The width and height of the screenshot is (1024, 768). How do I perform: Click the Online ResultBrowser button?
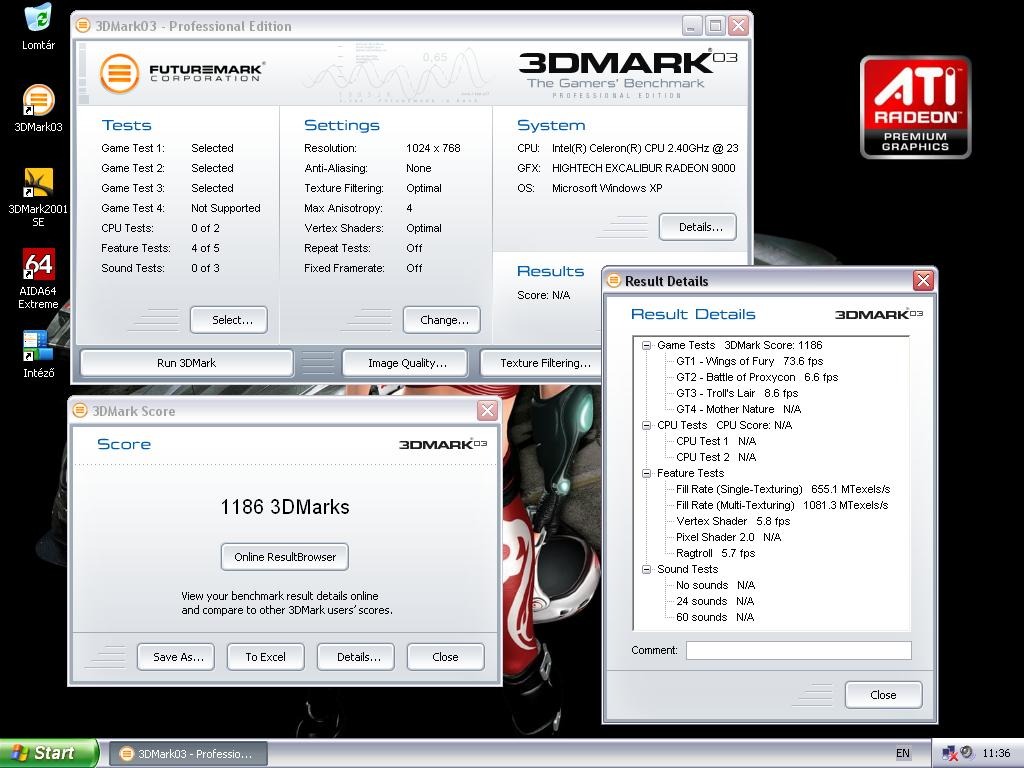(285, 557)
